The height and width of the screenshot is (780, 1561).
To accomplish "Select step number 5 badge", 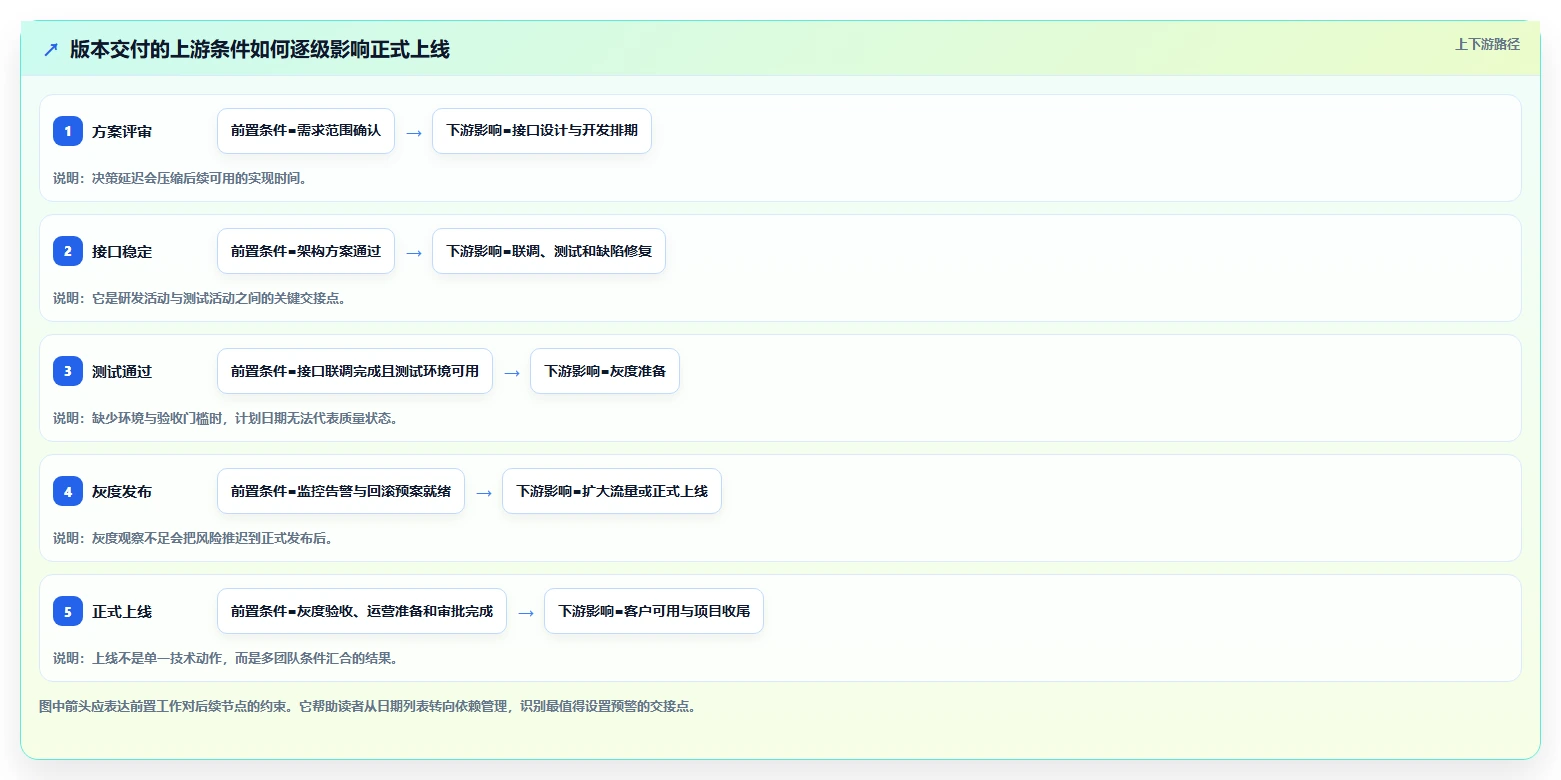I will click(x=68, y=611).
